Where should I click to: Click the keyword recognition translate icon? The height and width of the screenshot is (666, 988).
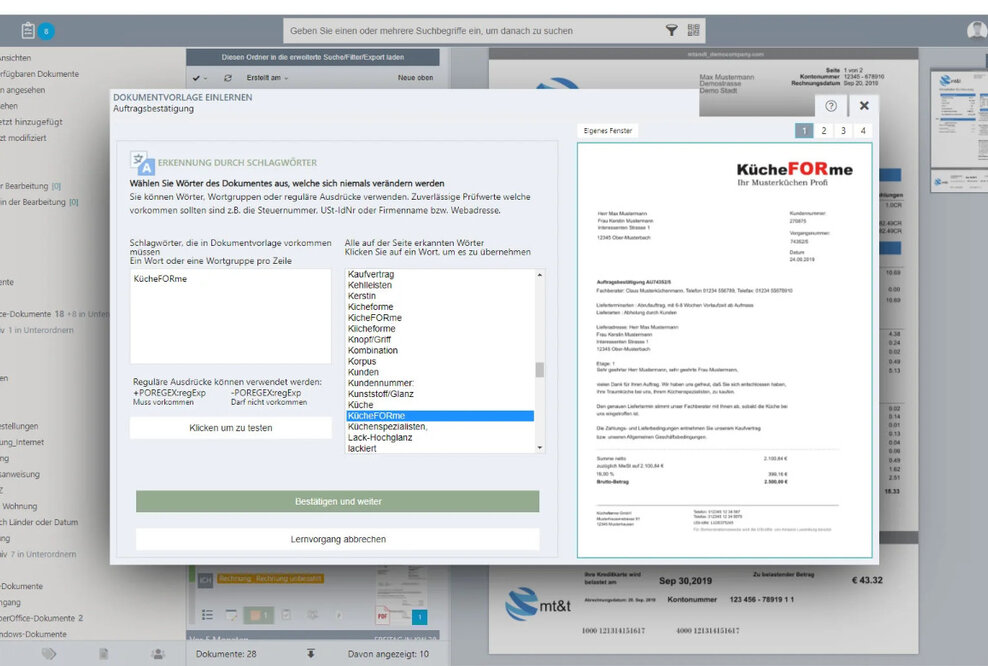140,161
